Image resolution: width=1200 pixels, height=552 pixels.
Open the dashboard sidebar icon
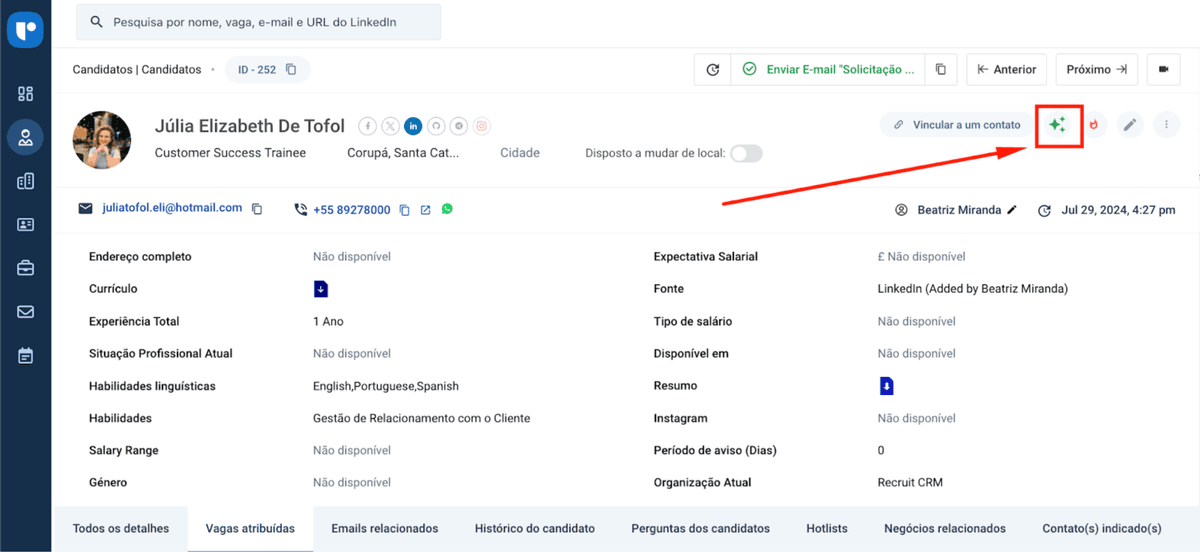pyautogui.click(x=26, y=94)
